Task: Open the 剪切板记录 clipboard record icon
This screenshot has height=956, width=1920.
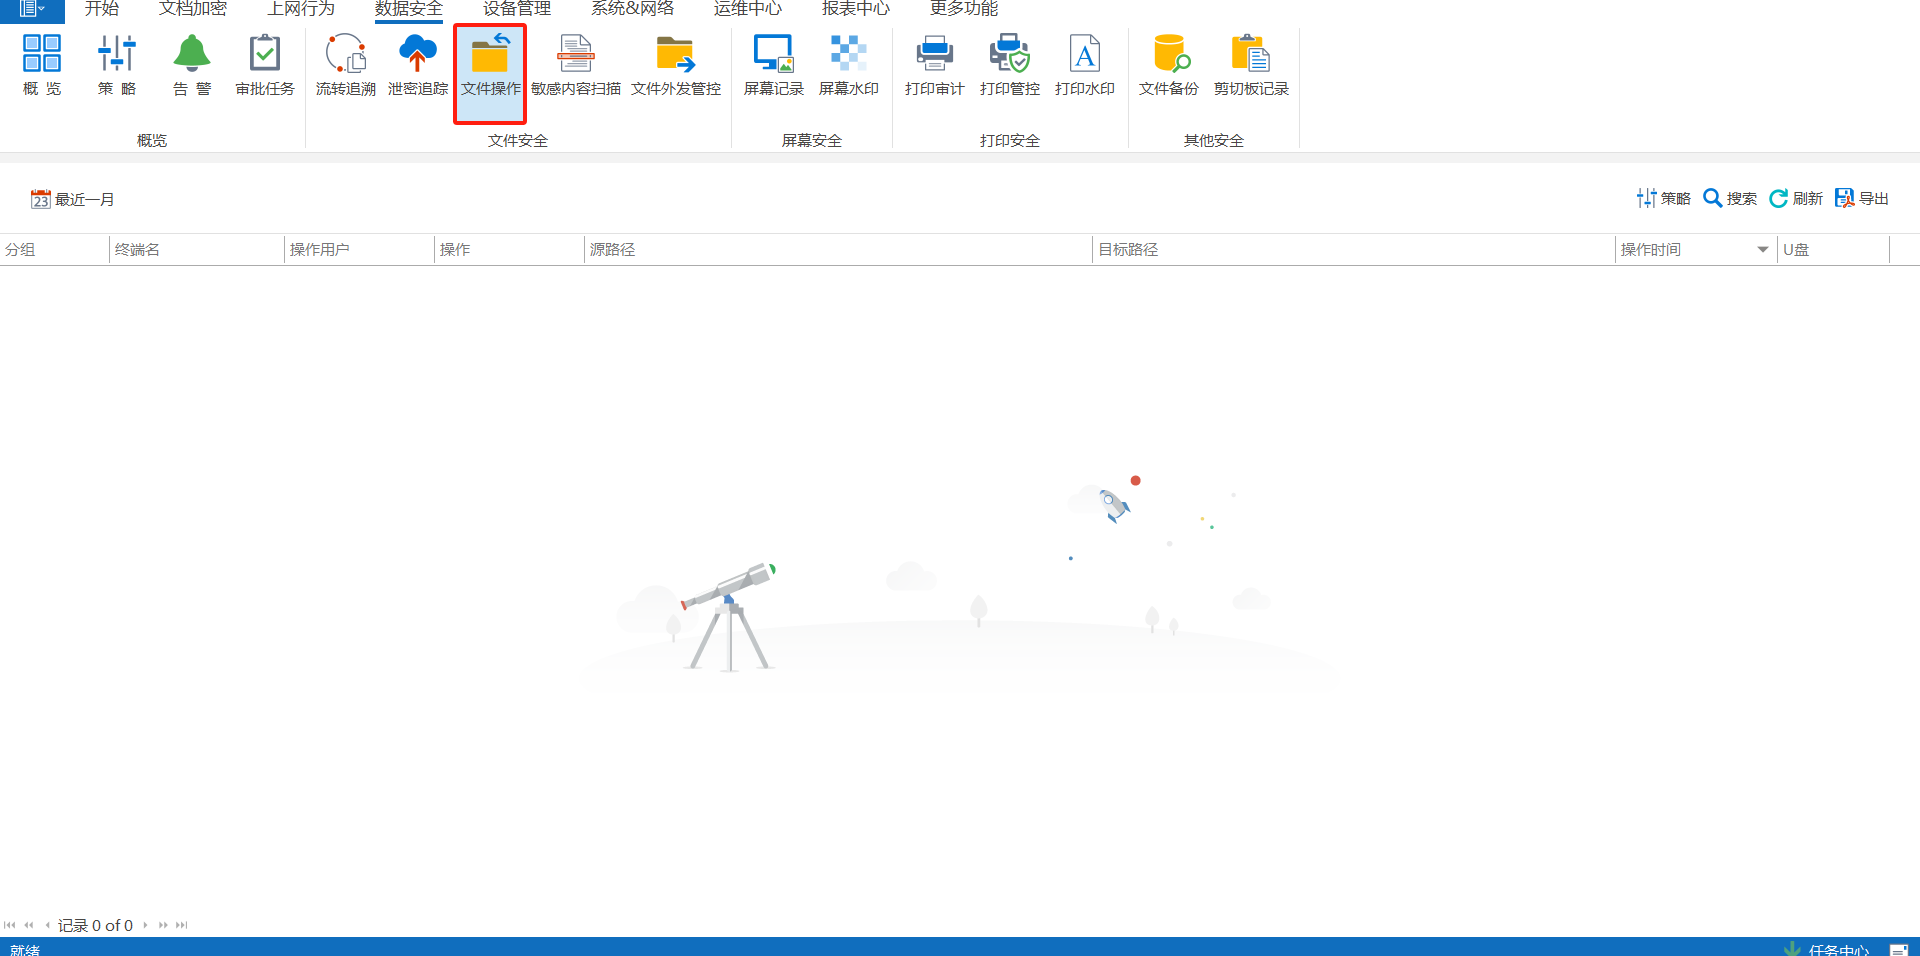Action: click(x=1251, y=65)
